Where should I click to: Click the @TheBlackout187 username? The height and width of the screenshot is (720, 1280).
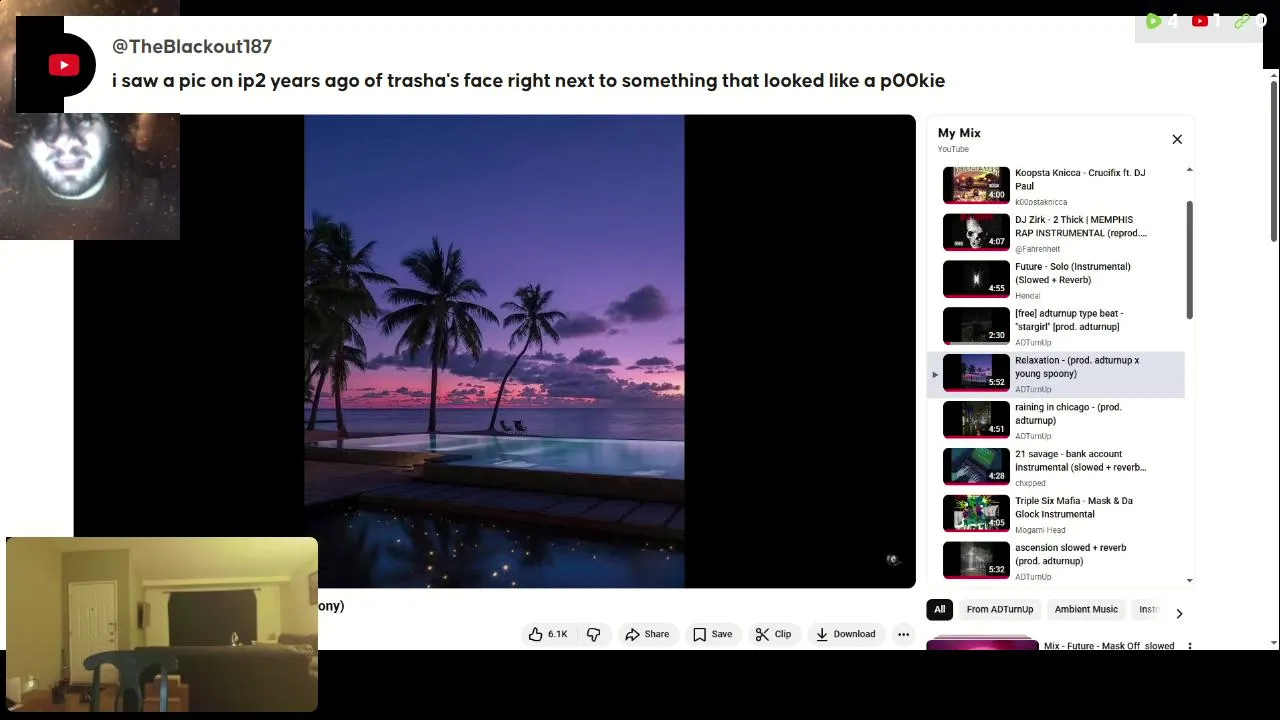[x=192, y=46]
